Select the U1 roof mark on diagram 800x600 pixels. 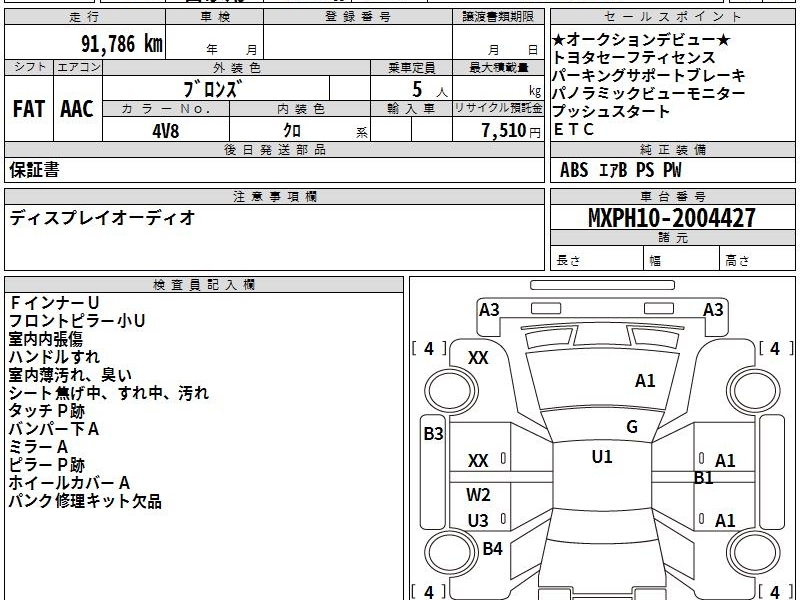602,457
